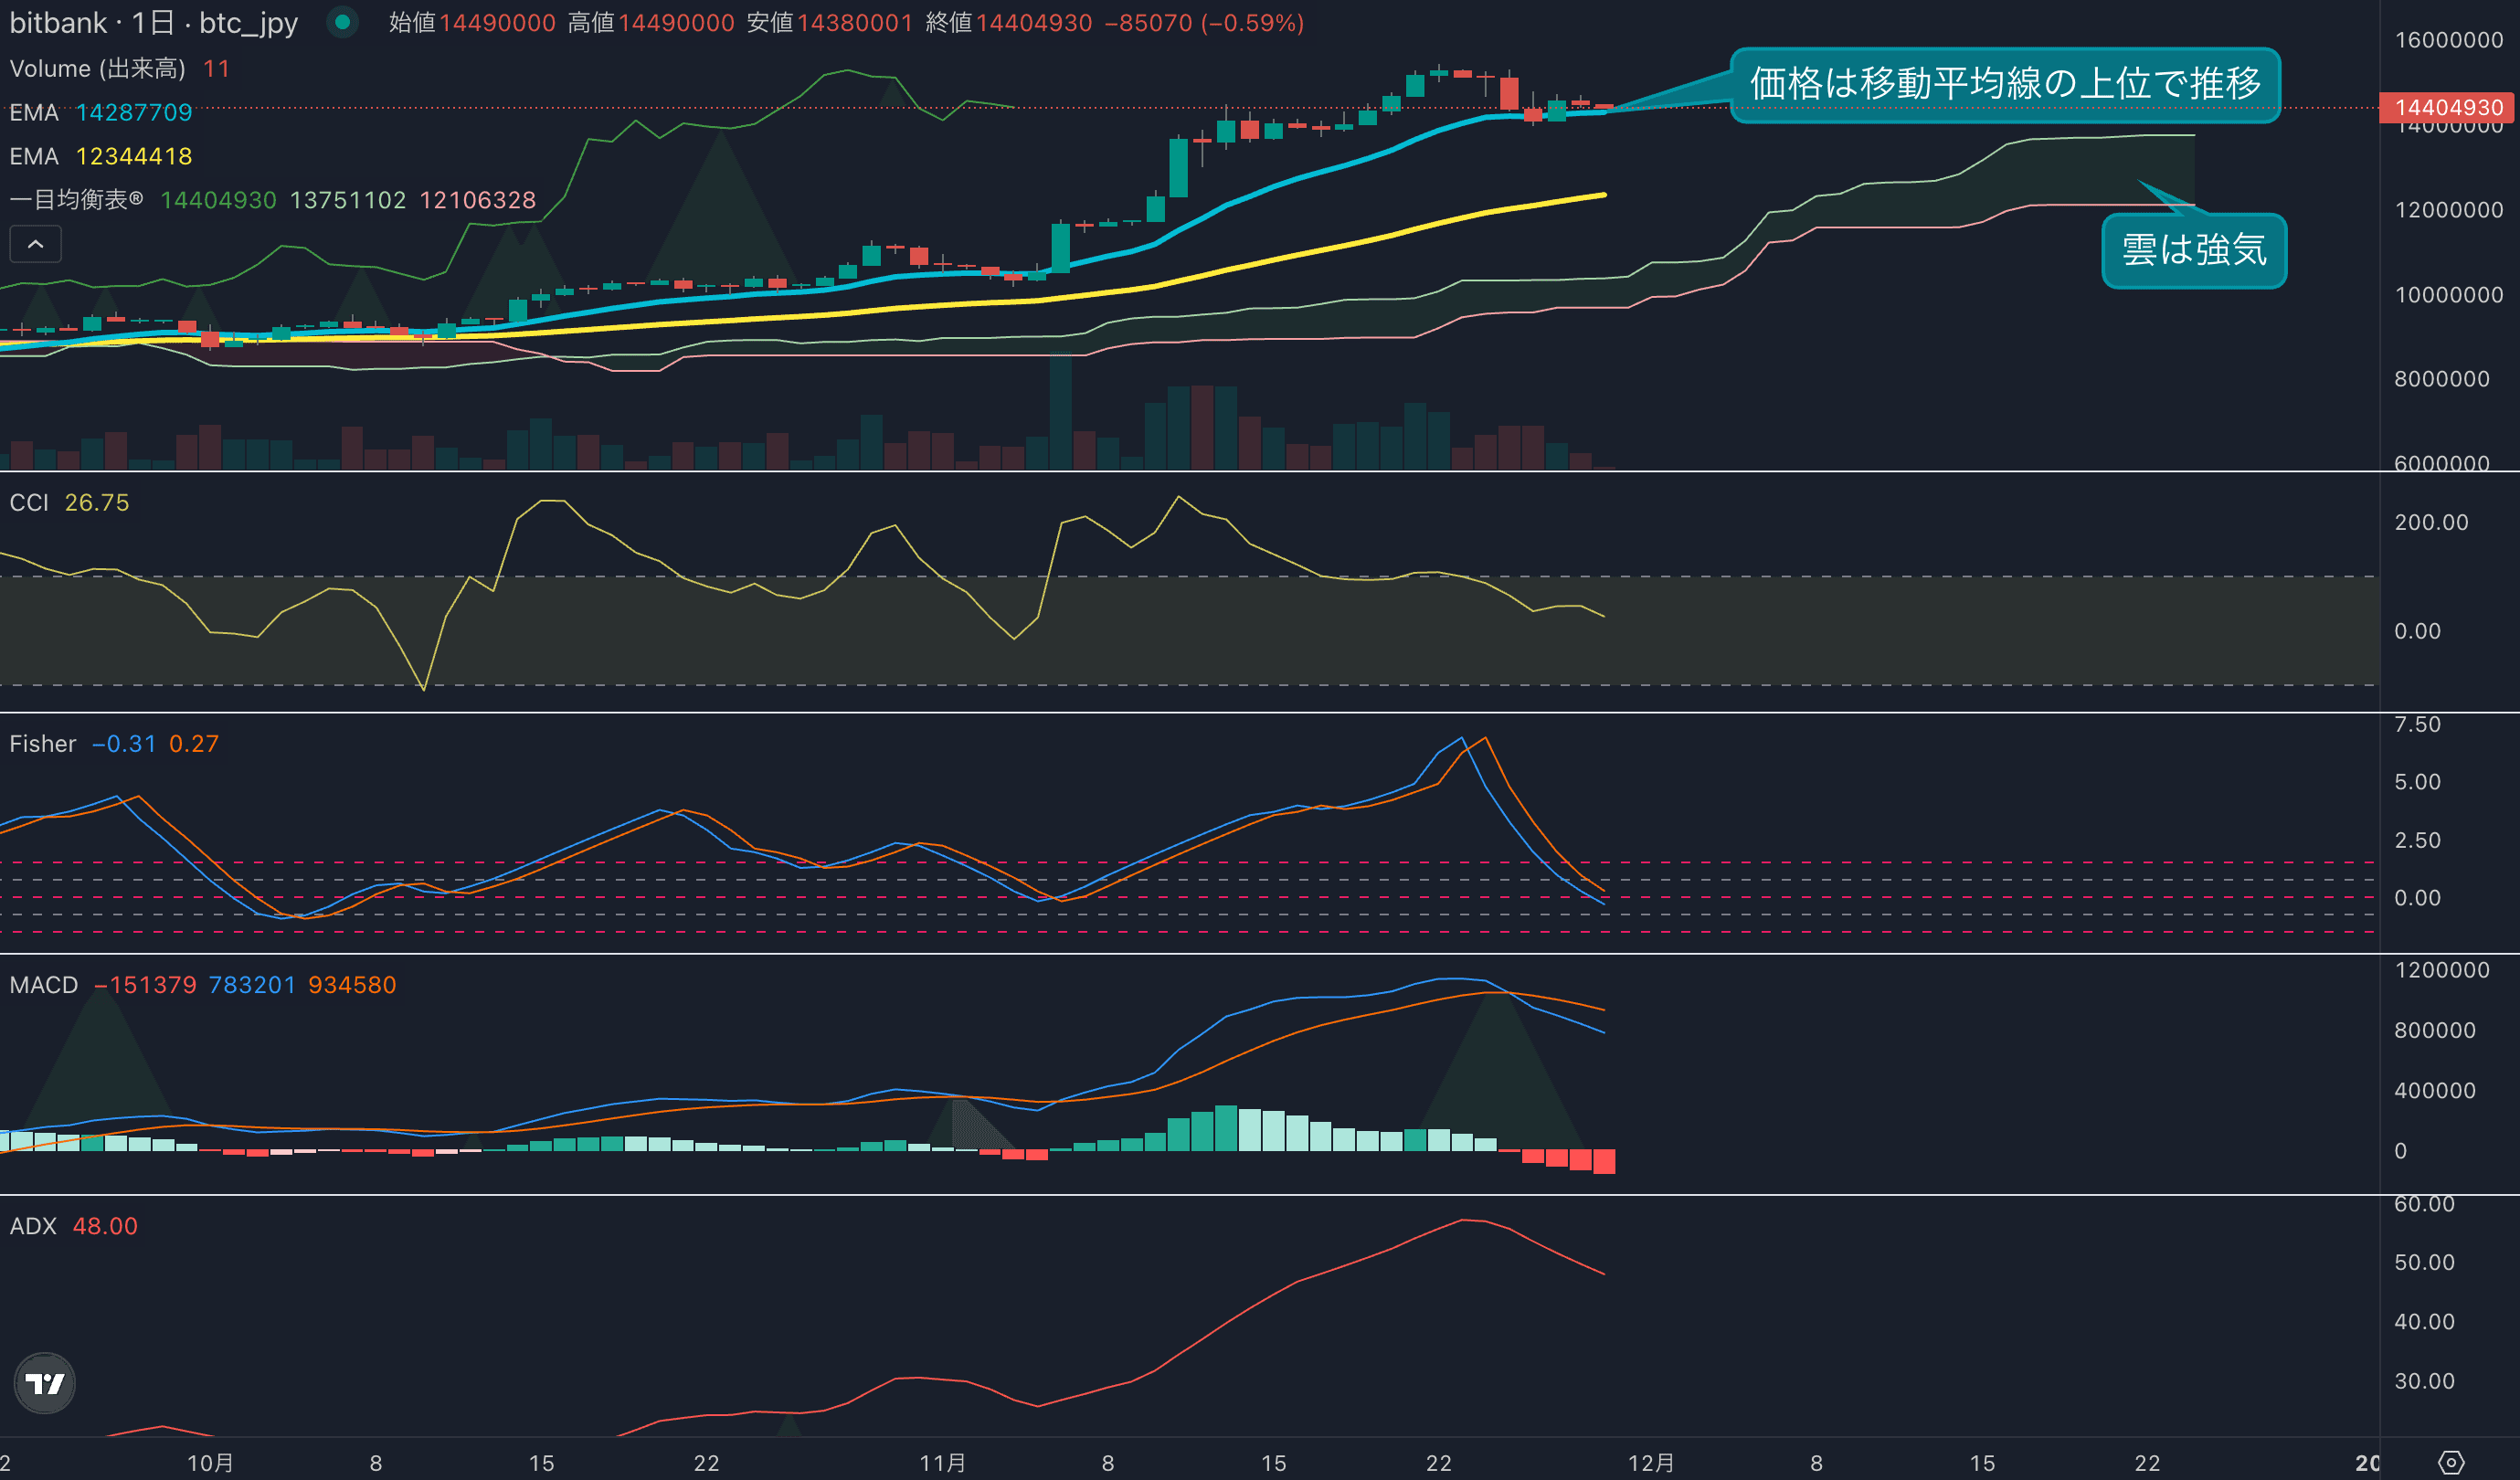Click the green market status dot

tap(342, 22)
